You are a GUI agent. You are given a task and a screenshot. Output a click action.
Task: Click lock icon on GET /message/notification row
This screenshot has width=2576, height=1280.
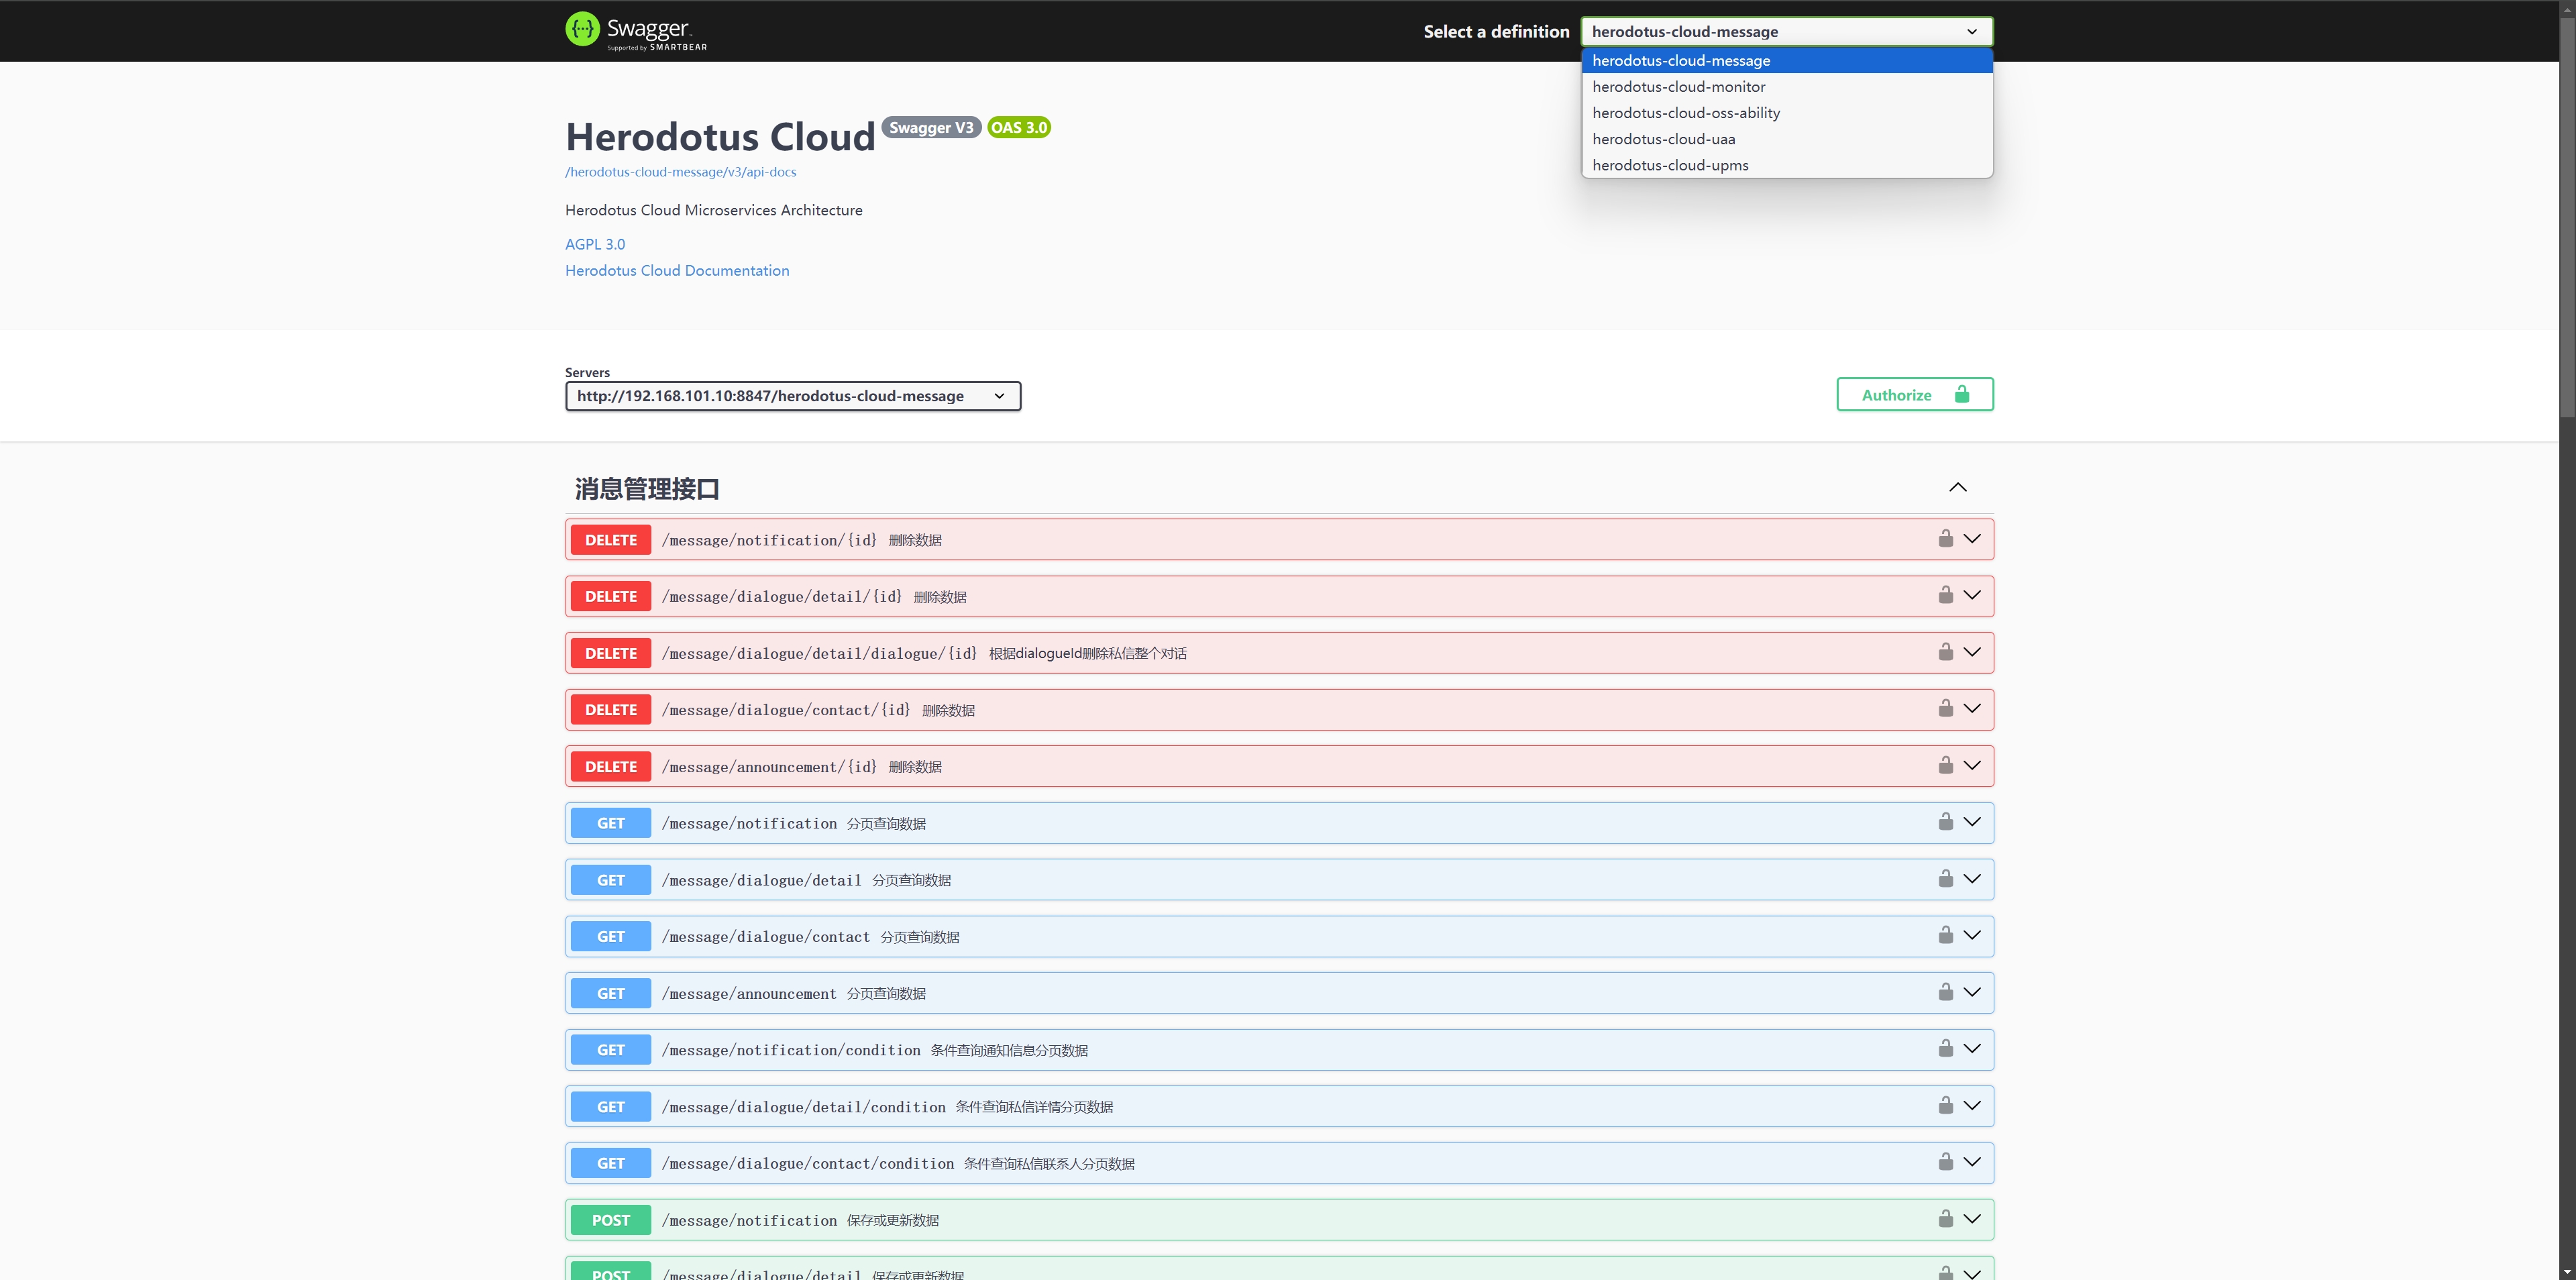tap(1945, 822)
